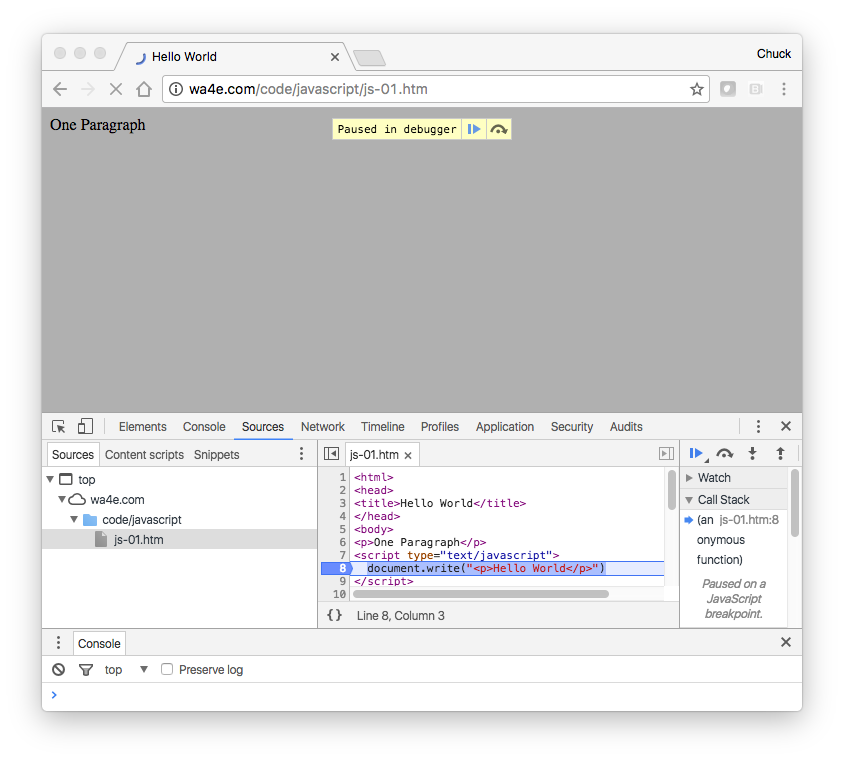The width and height of the screenshot is (844, 761).
Task: Go back to the previous page
Action: click(60, 89)
